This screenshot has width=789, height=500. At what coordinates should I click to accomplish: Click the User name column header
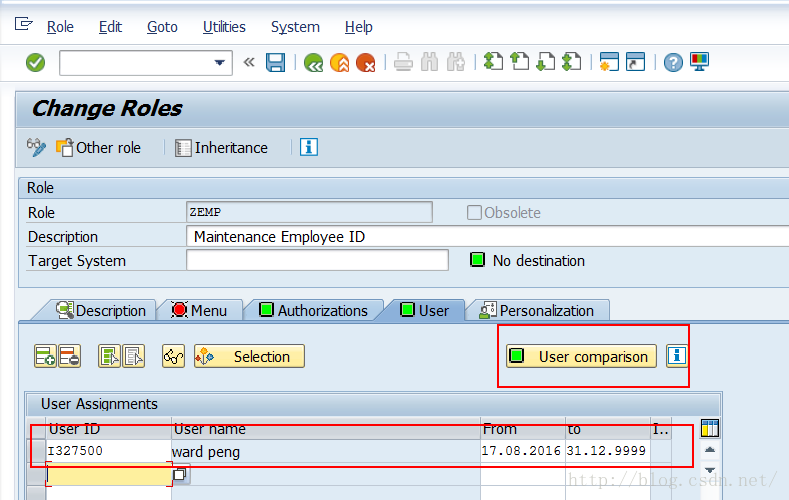click(x=326, y=429)
